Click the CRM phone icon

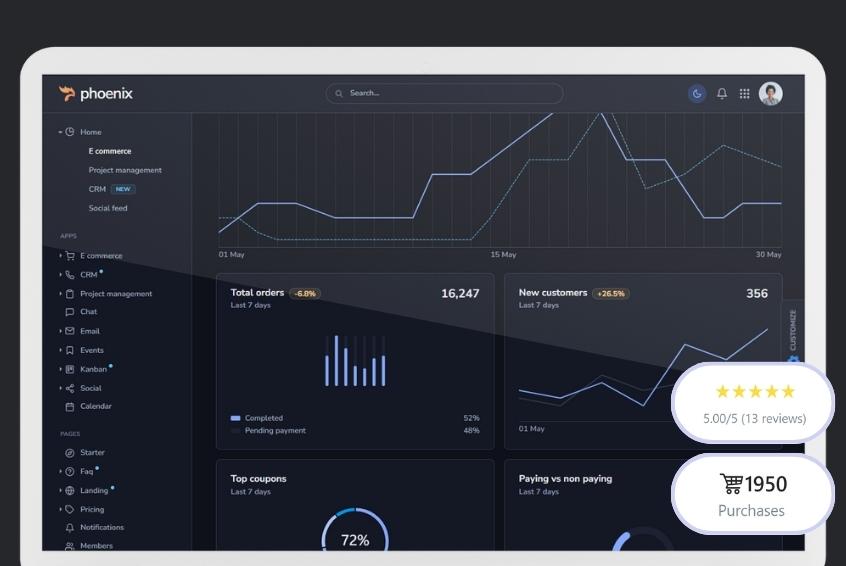pyautogui.click(x=70, y=275)
